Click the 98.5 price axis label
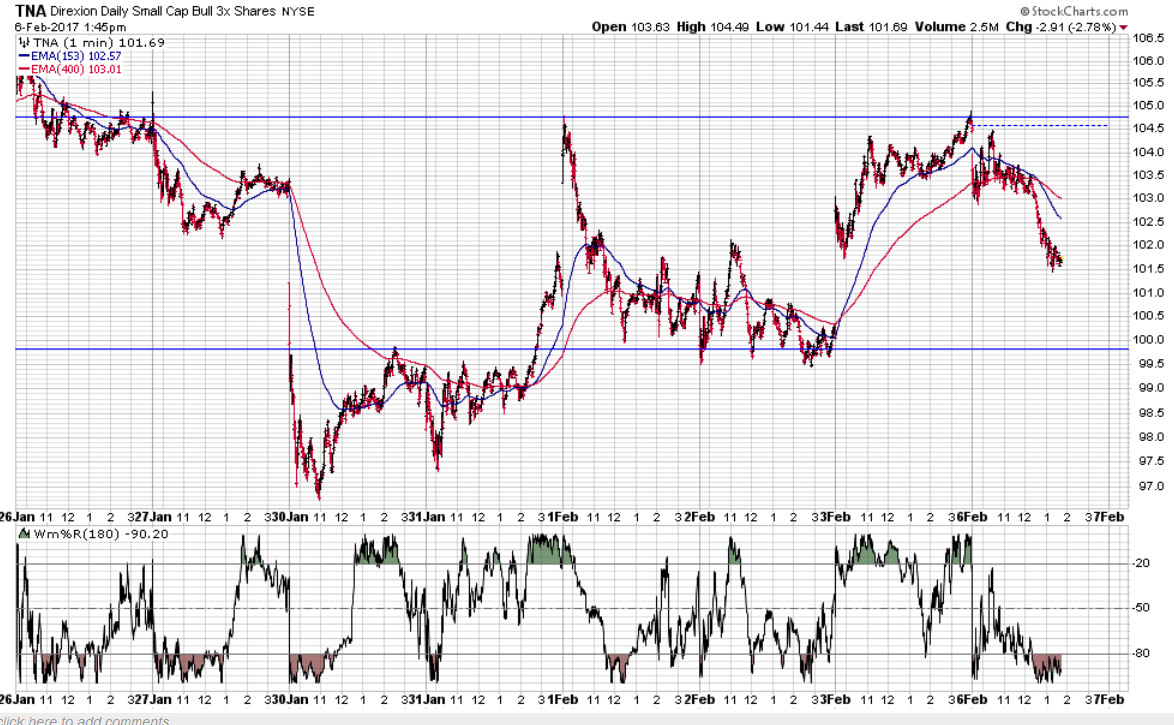Image resolution: width=1174 pixels, height=725 pixels. pyautogui.click(x=1152, y=413)
